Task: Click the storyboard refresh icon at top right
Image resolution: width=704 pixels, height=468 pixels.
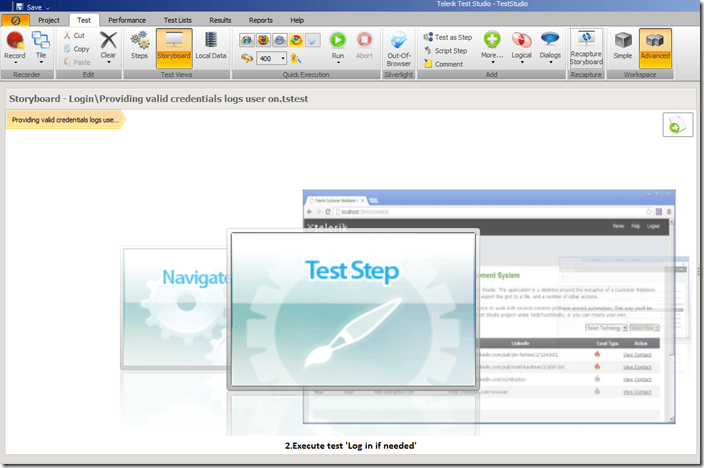Action: 678,125
